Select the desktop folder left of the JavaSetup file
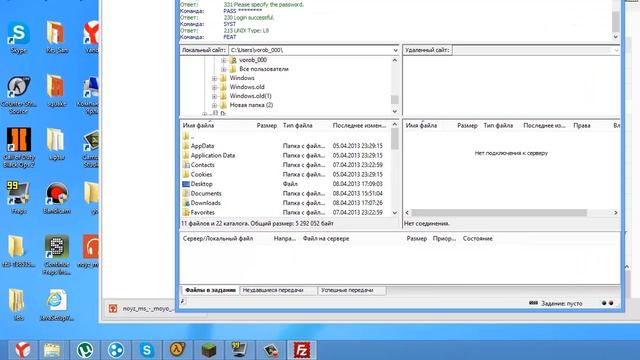The height and width of the screenshot is (360, 640). [x=18, y=304]
